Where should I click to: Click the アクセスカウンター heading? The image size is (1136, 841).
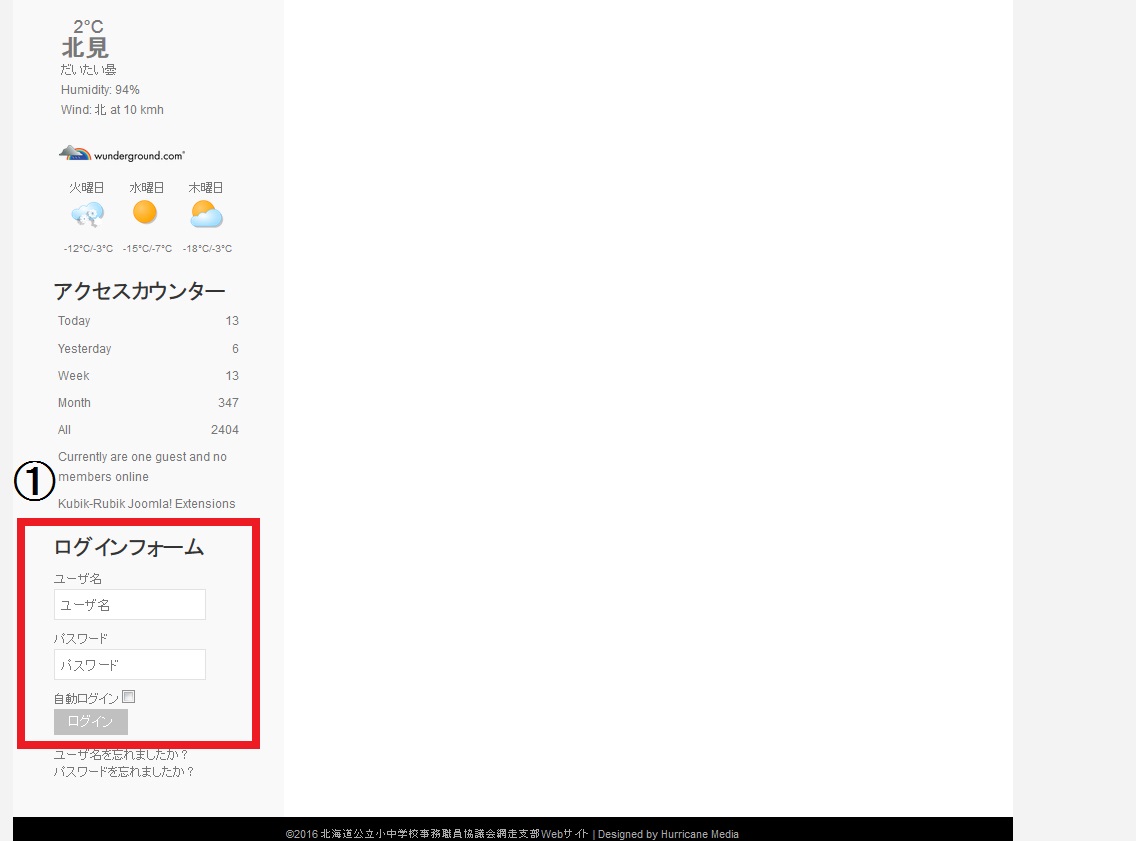[139, 291]
